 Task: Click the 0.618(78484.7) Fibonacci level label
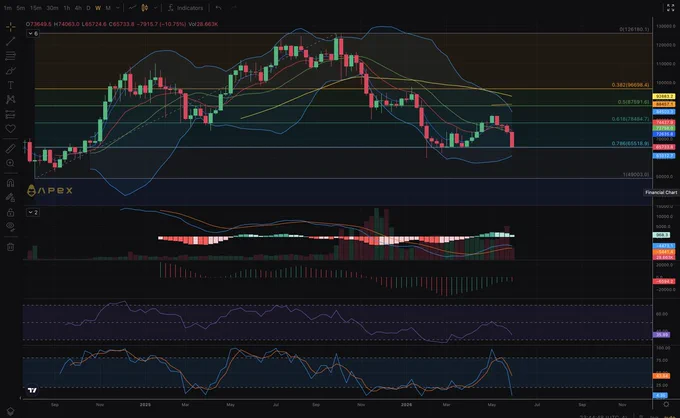(630, 119)
